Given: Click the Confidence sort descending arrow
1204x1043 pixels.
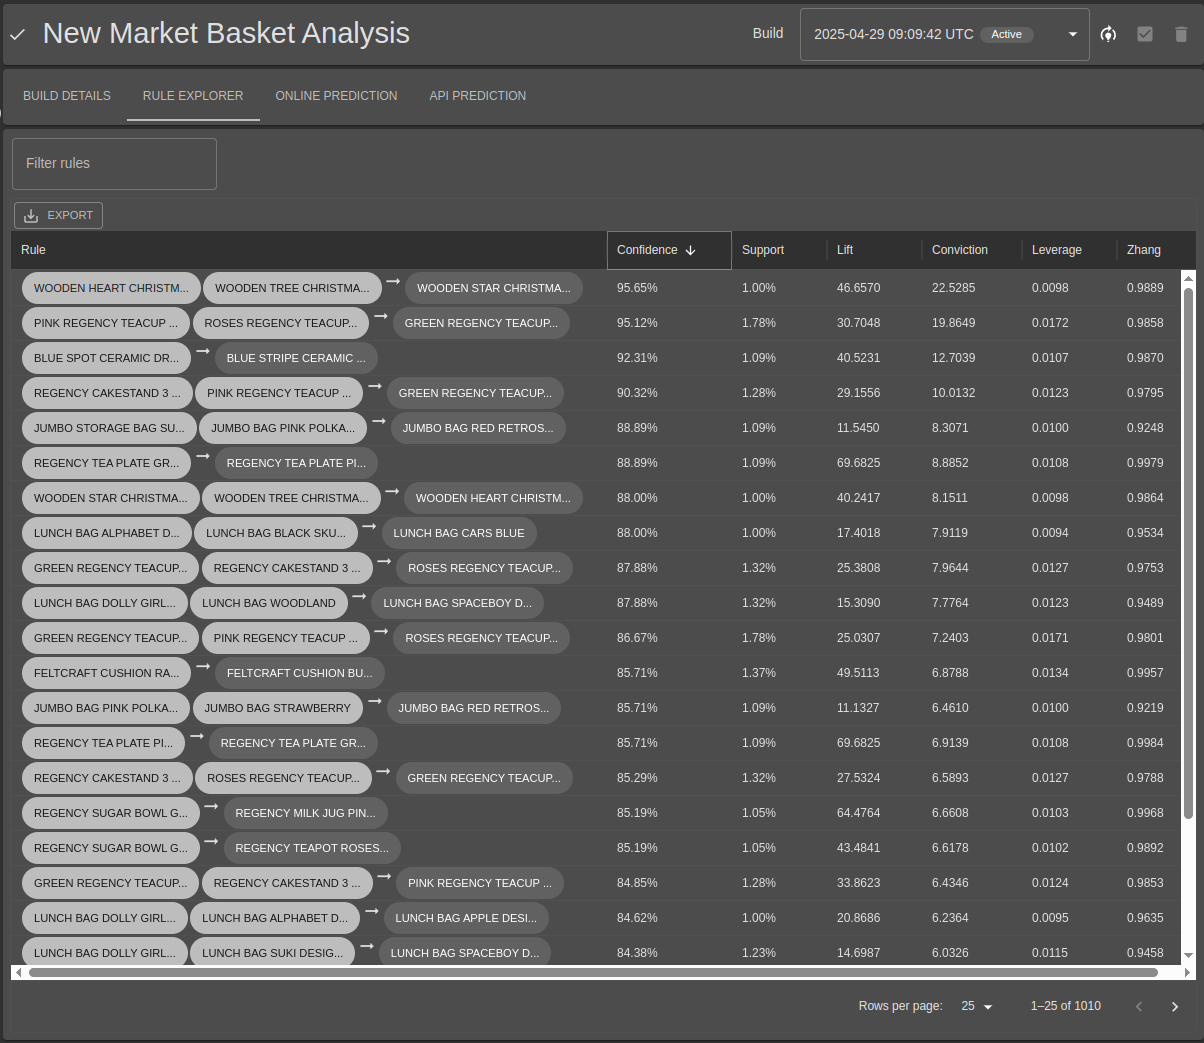Looking at the screenshot, I should pyautogui.click(x=690, y=250).
